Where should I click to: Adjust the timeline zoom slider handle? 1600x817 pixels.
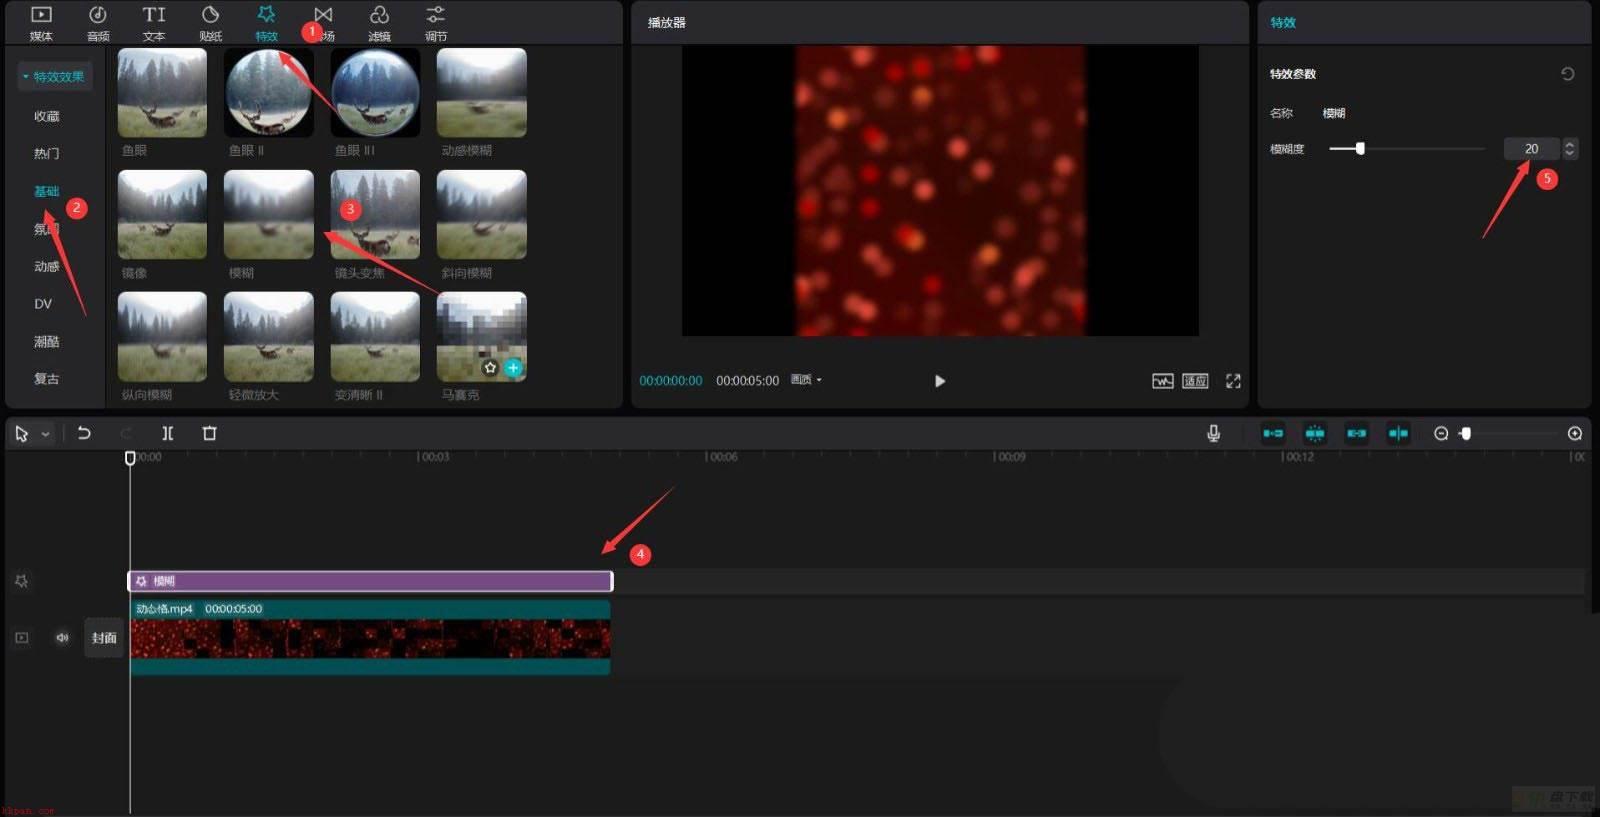(1466, 433)
